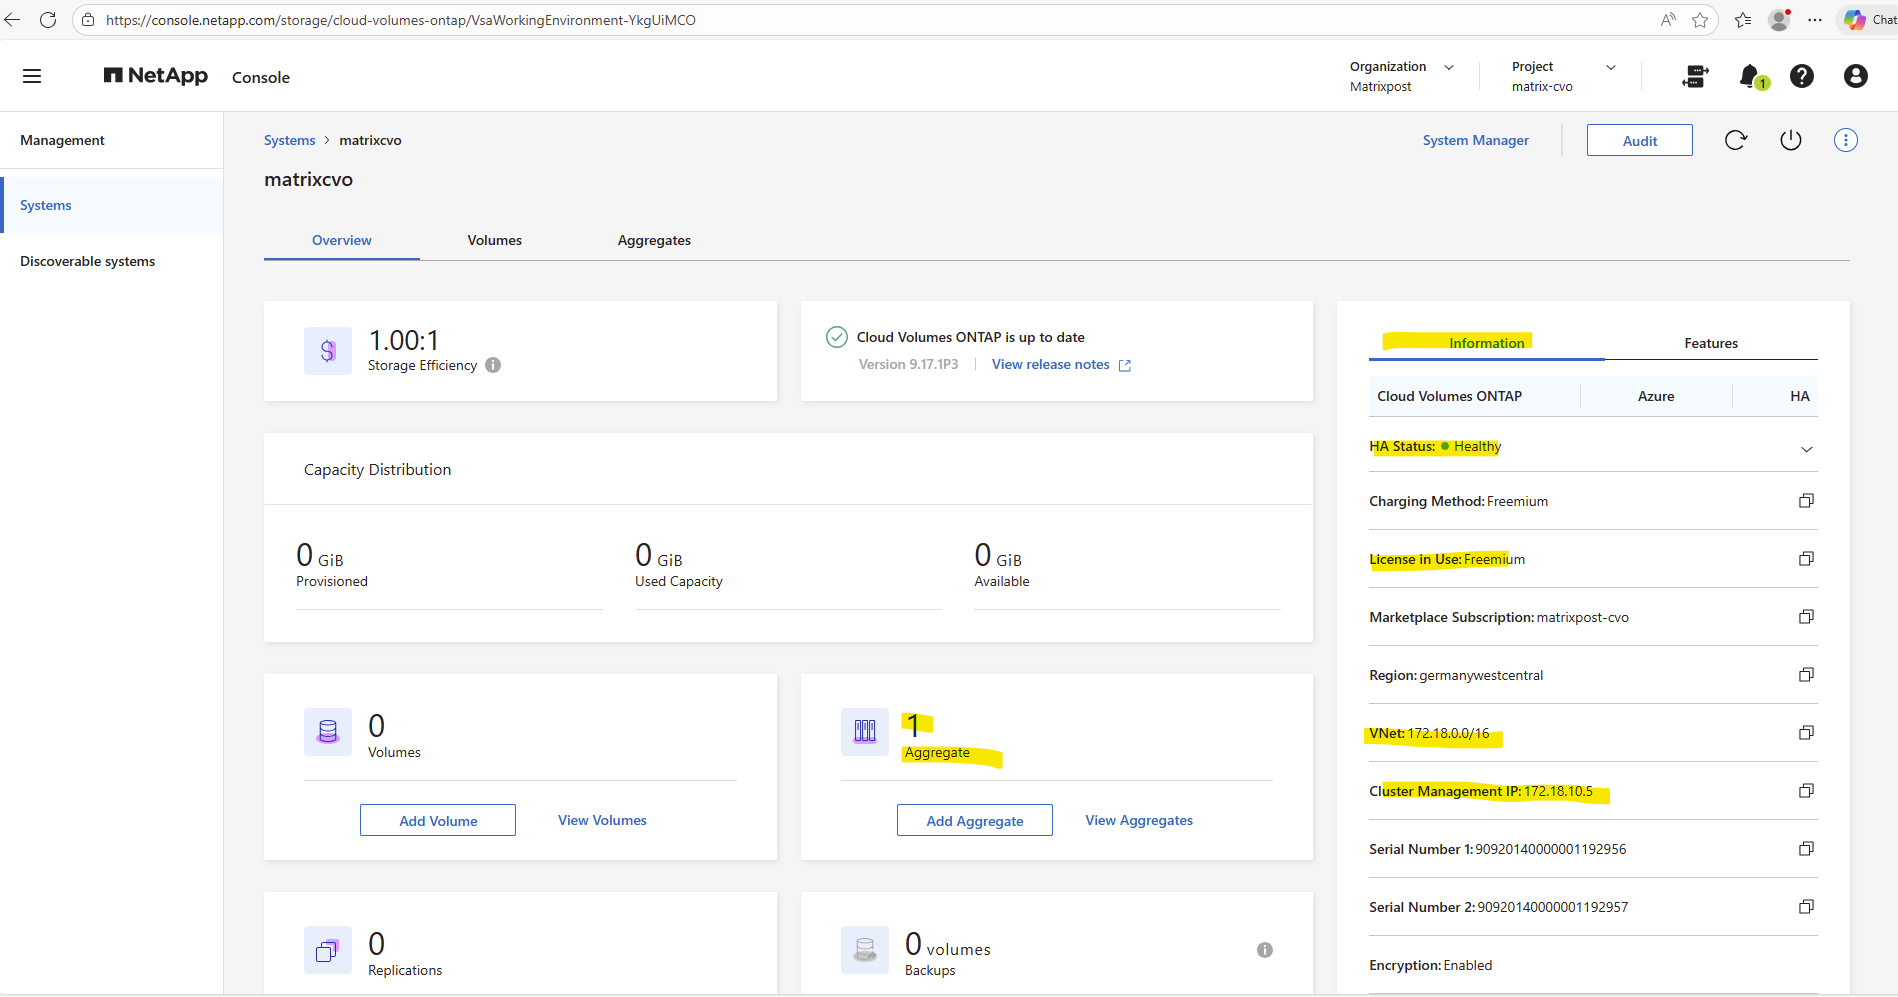Click the Add Volume button
The image size is (1898, 997).
pos(438,821)
